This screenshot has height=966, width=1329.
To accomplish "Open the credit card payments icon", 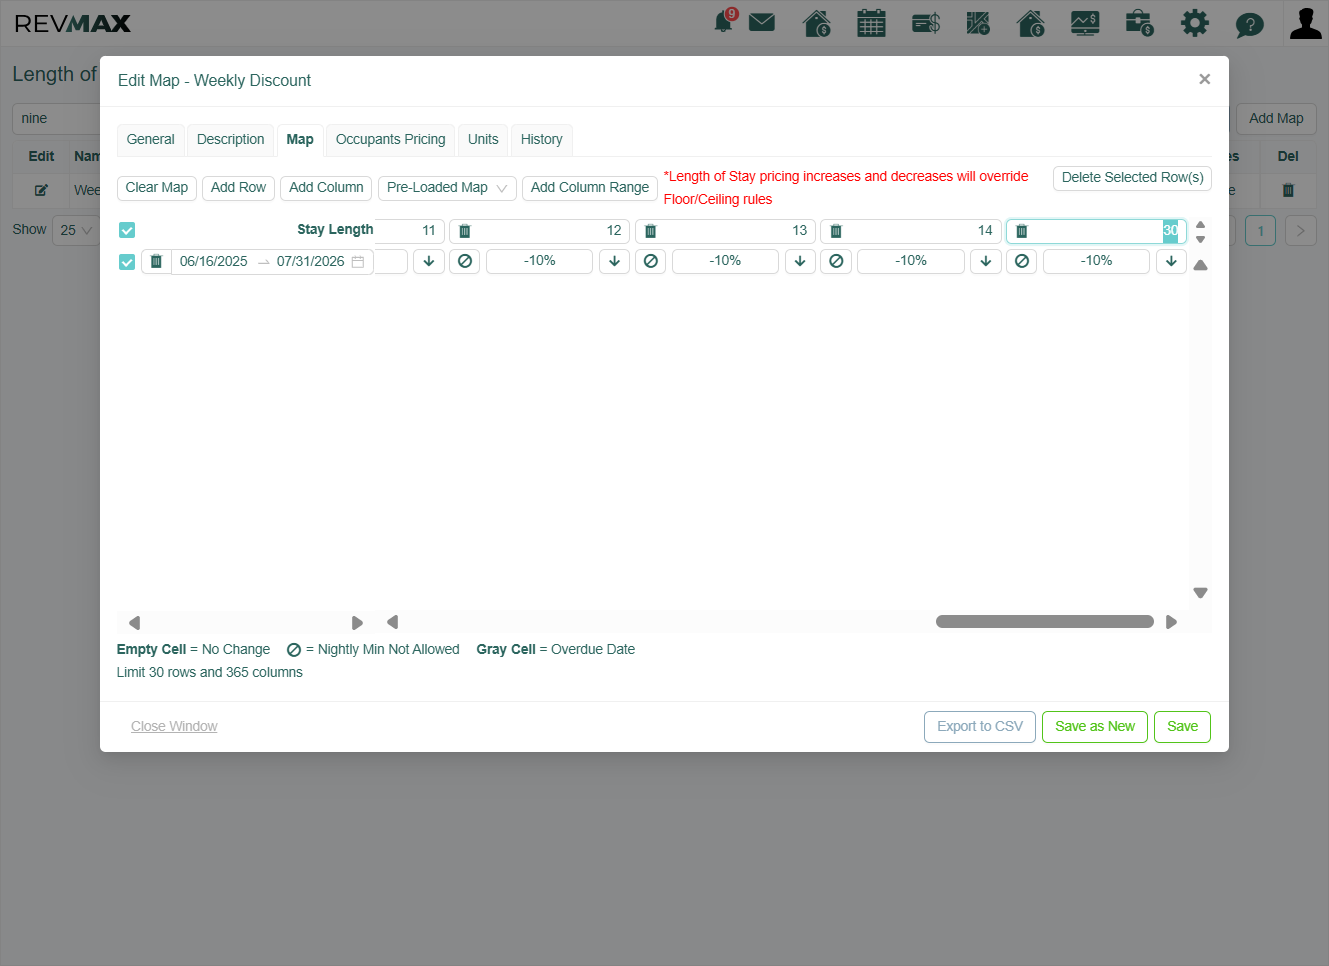I will coord(926,23).
